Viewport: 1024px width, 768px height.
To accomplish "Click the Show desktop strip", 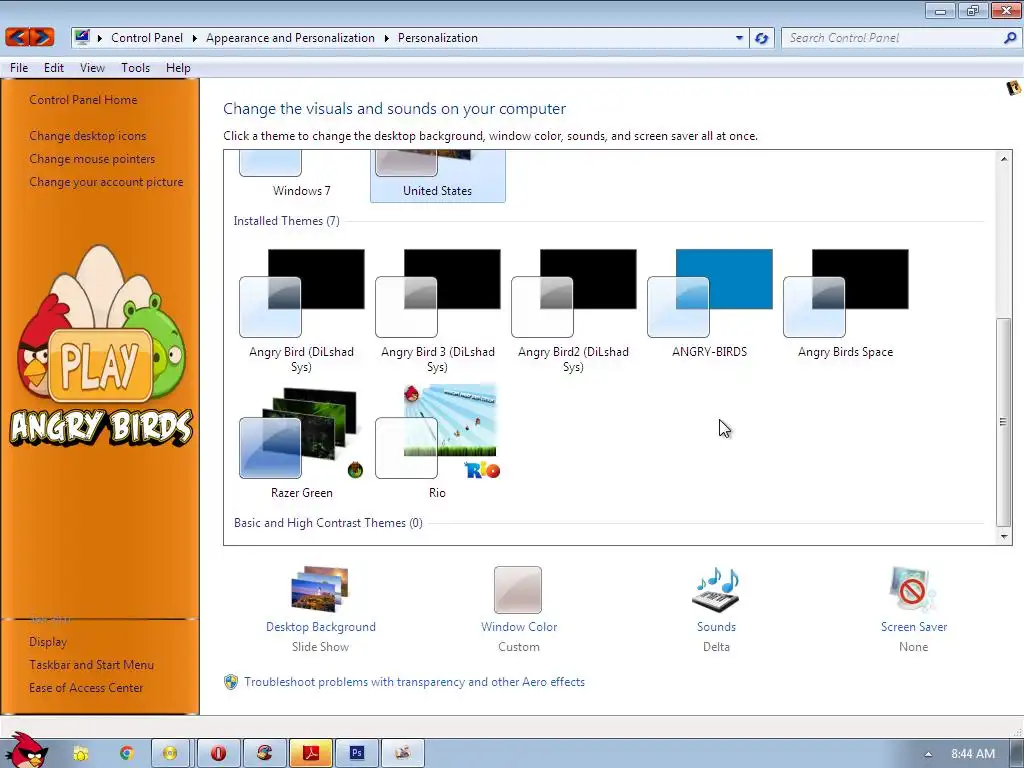I will tap(1016, 754).
